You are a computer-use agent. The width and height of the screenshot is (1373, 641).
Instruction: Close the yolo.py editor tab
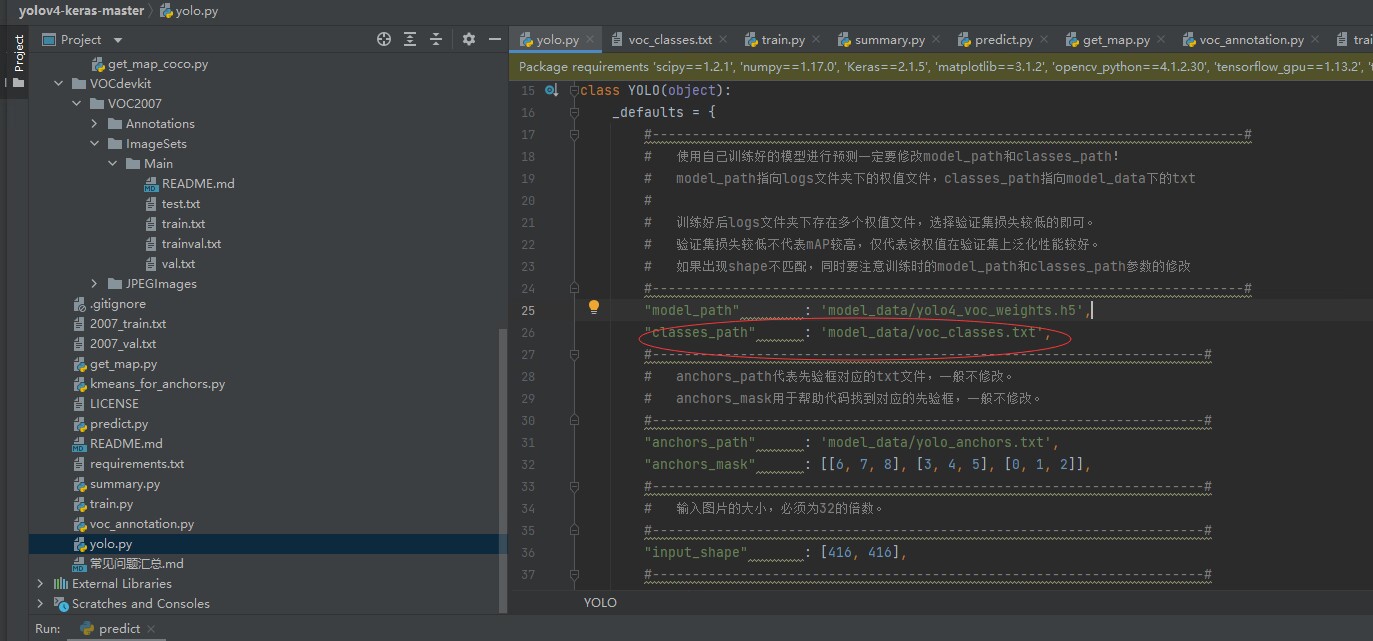click(590, 40)
